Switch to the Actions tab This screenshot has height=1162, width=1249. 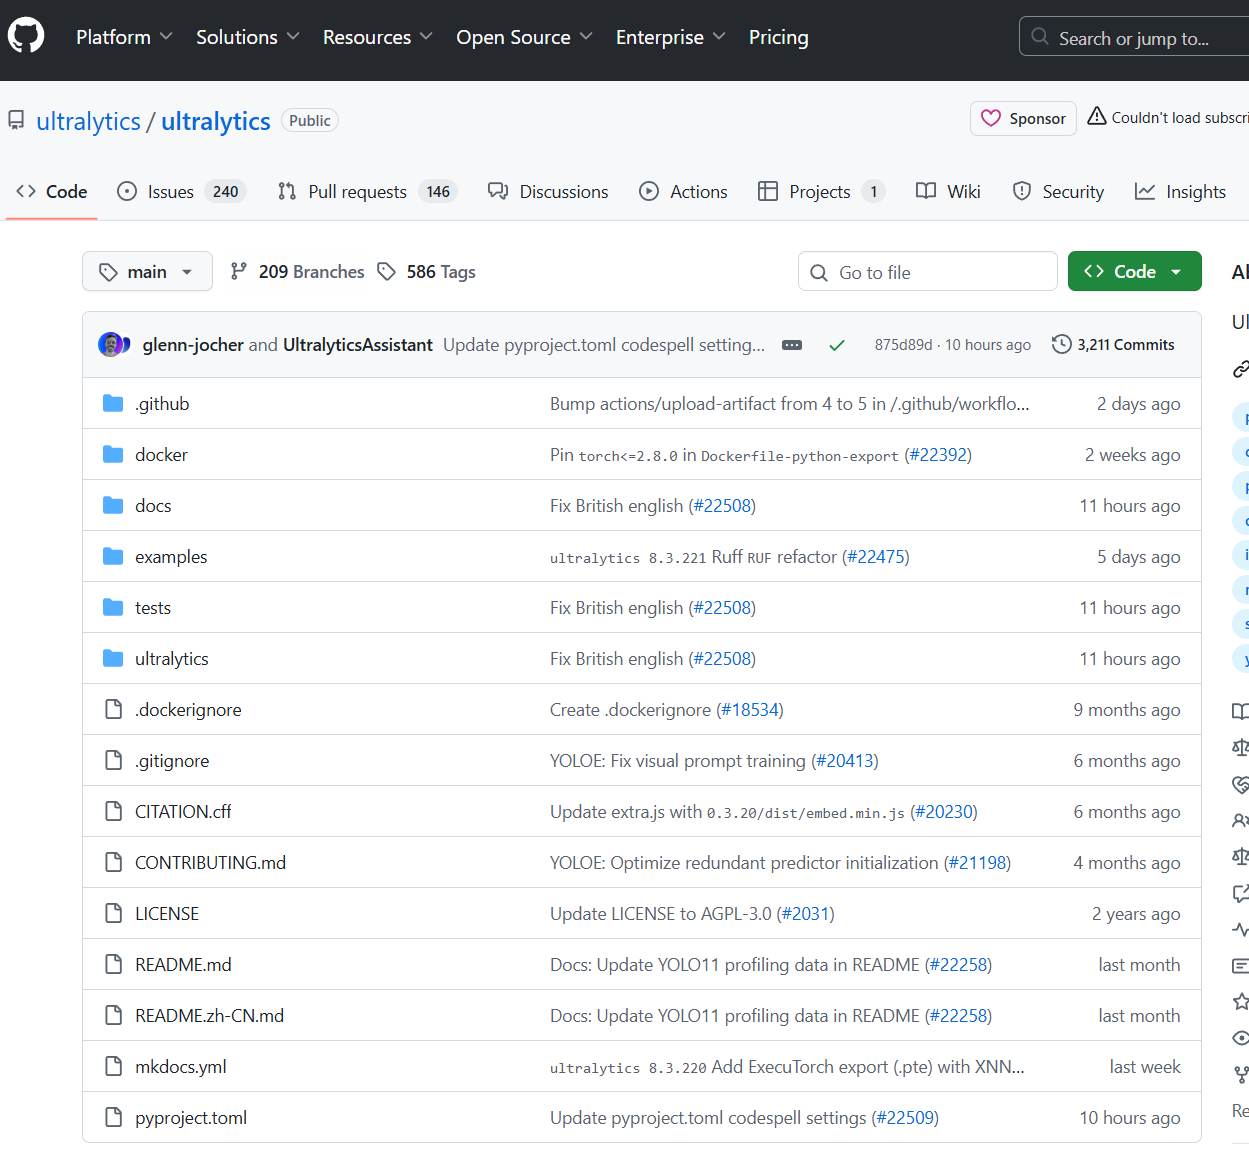click(684, 191)
